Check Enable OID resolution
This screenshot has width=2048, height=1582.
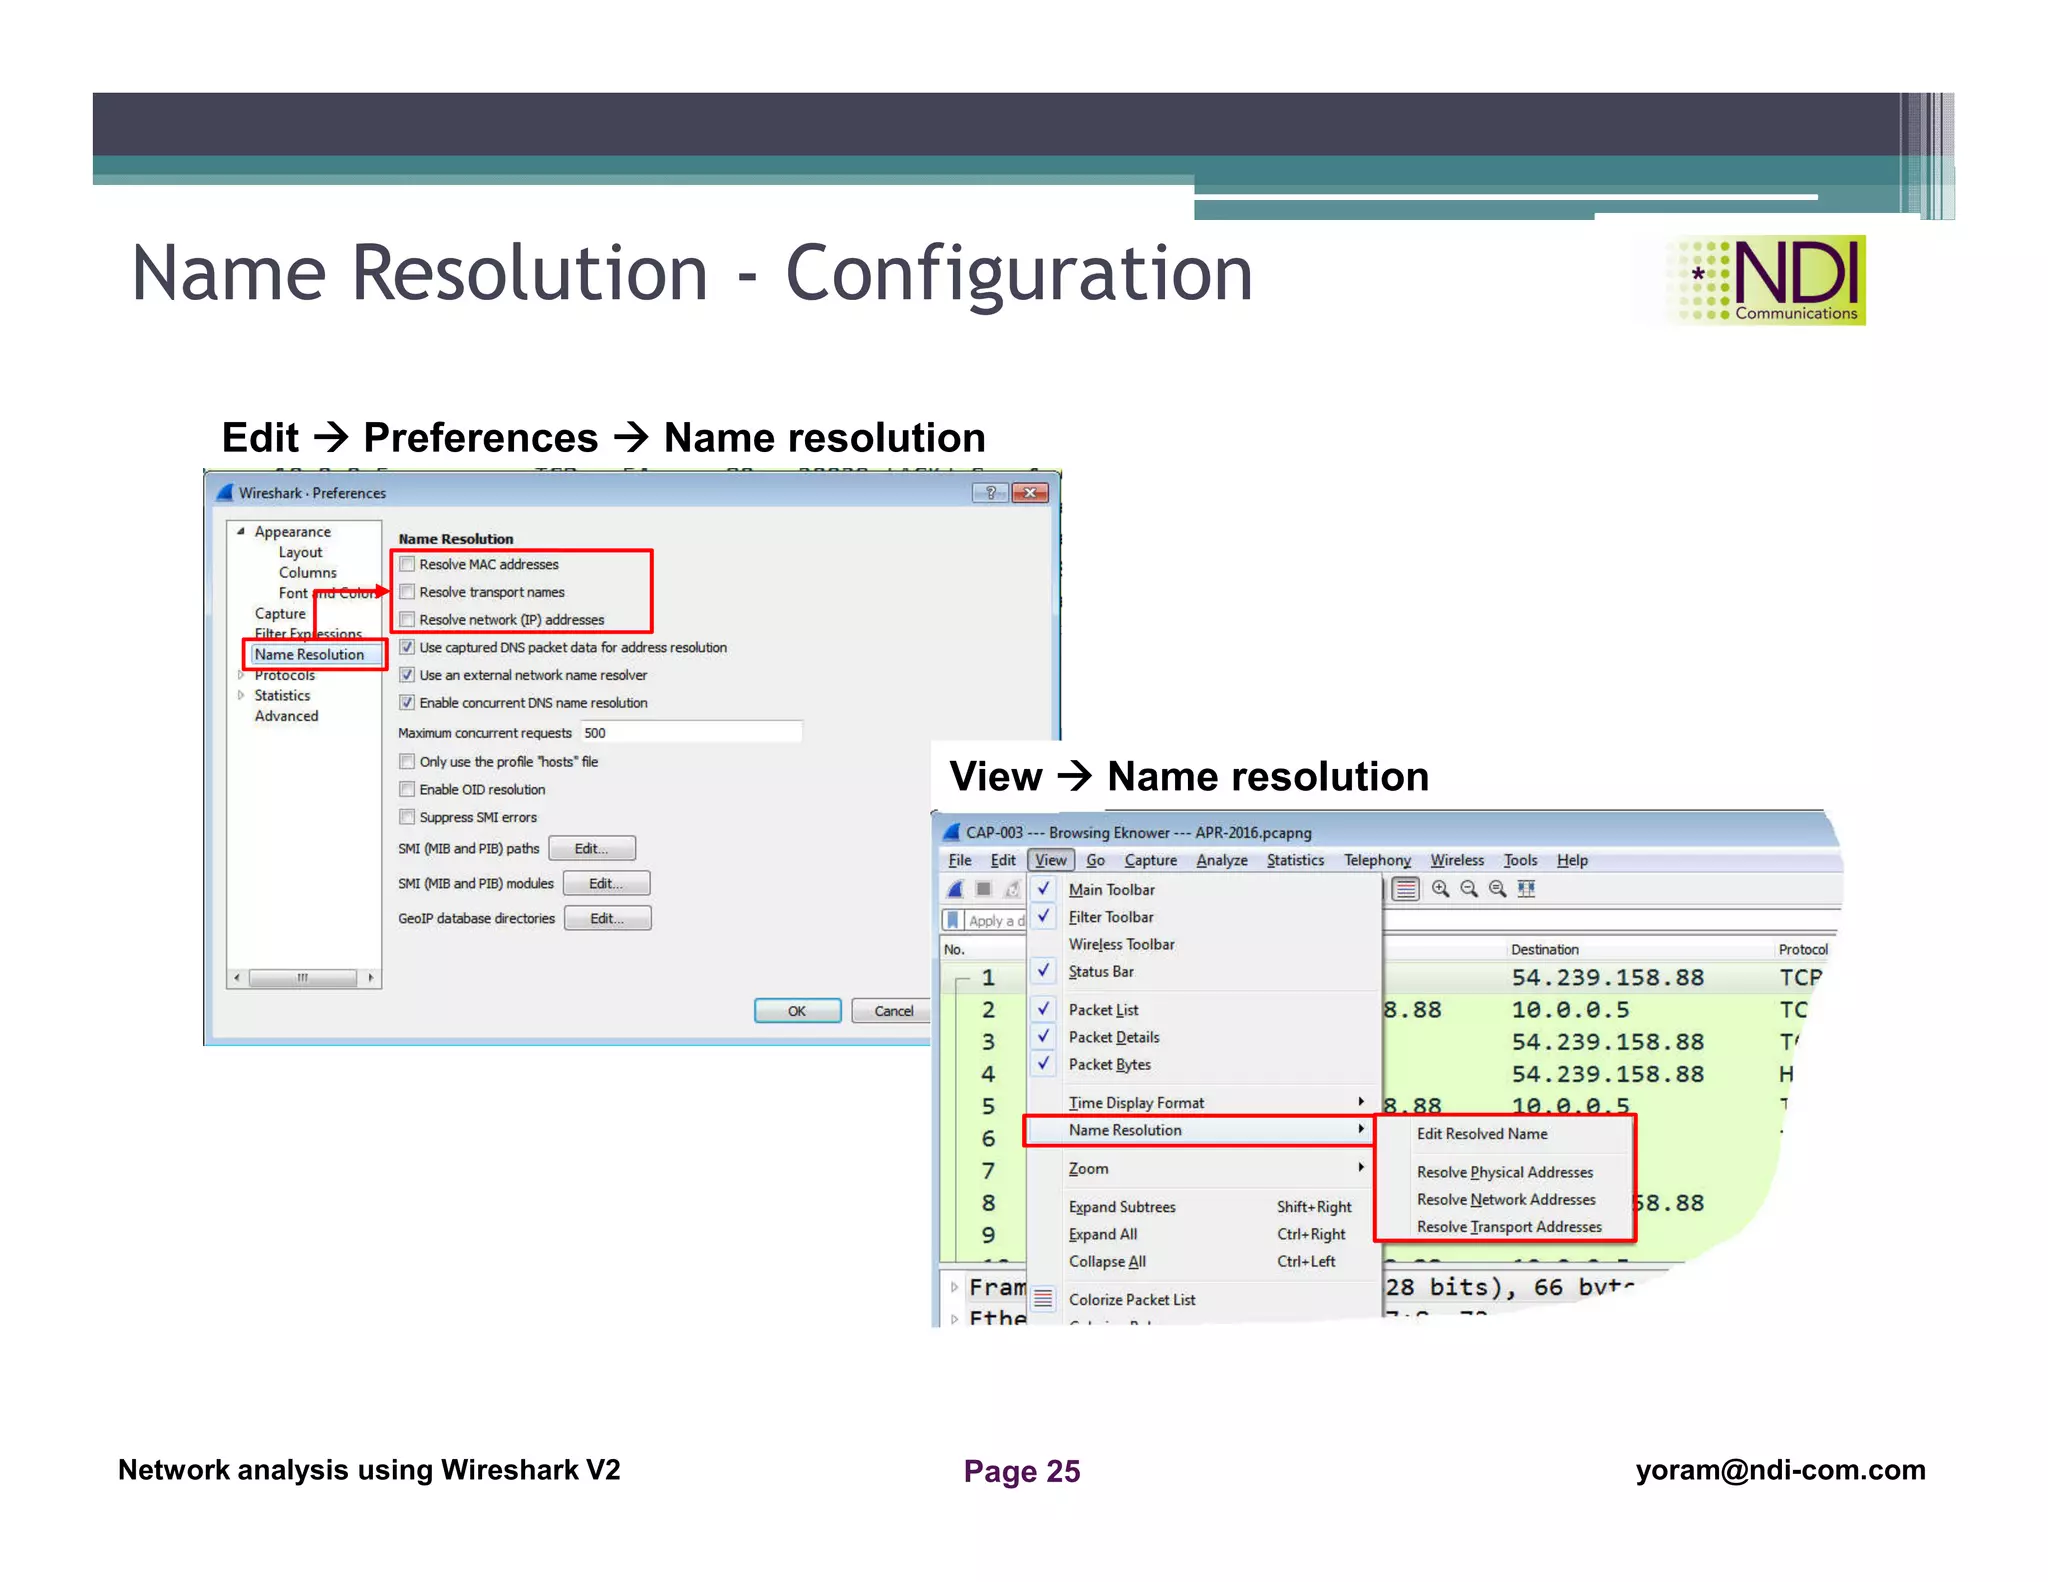407,789
